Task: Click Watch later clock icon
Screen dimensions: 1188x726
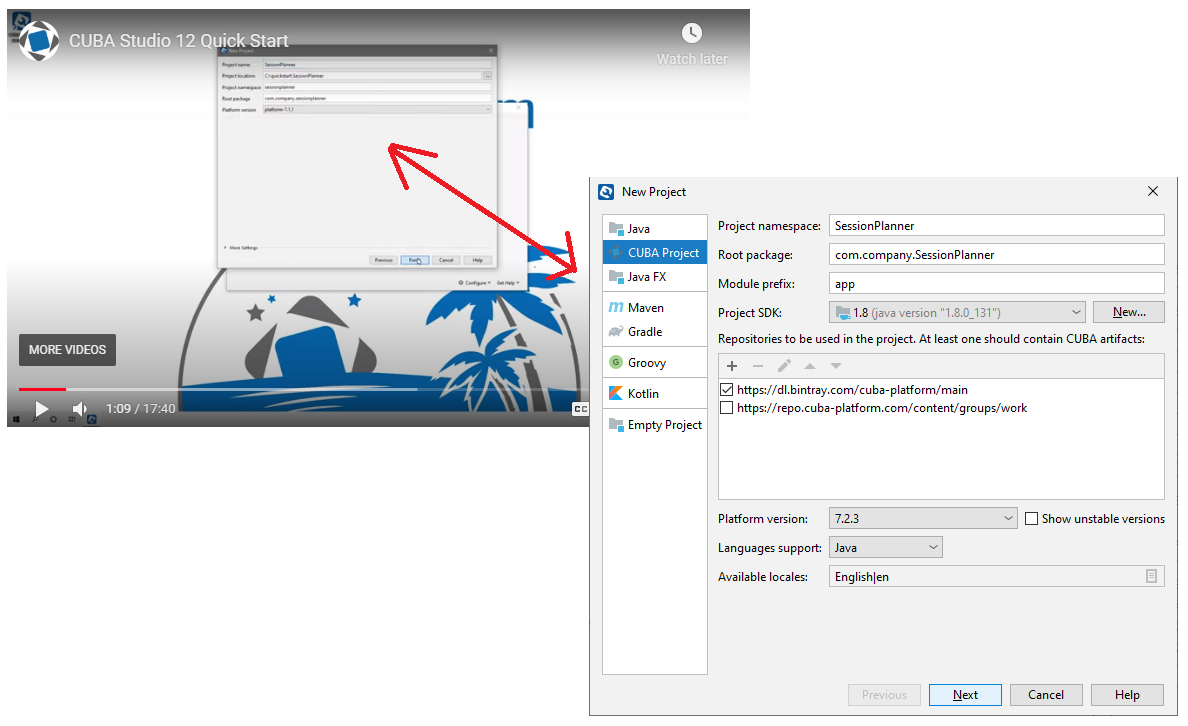Action: click(692, 33)
